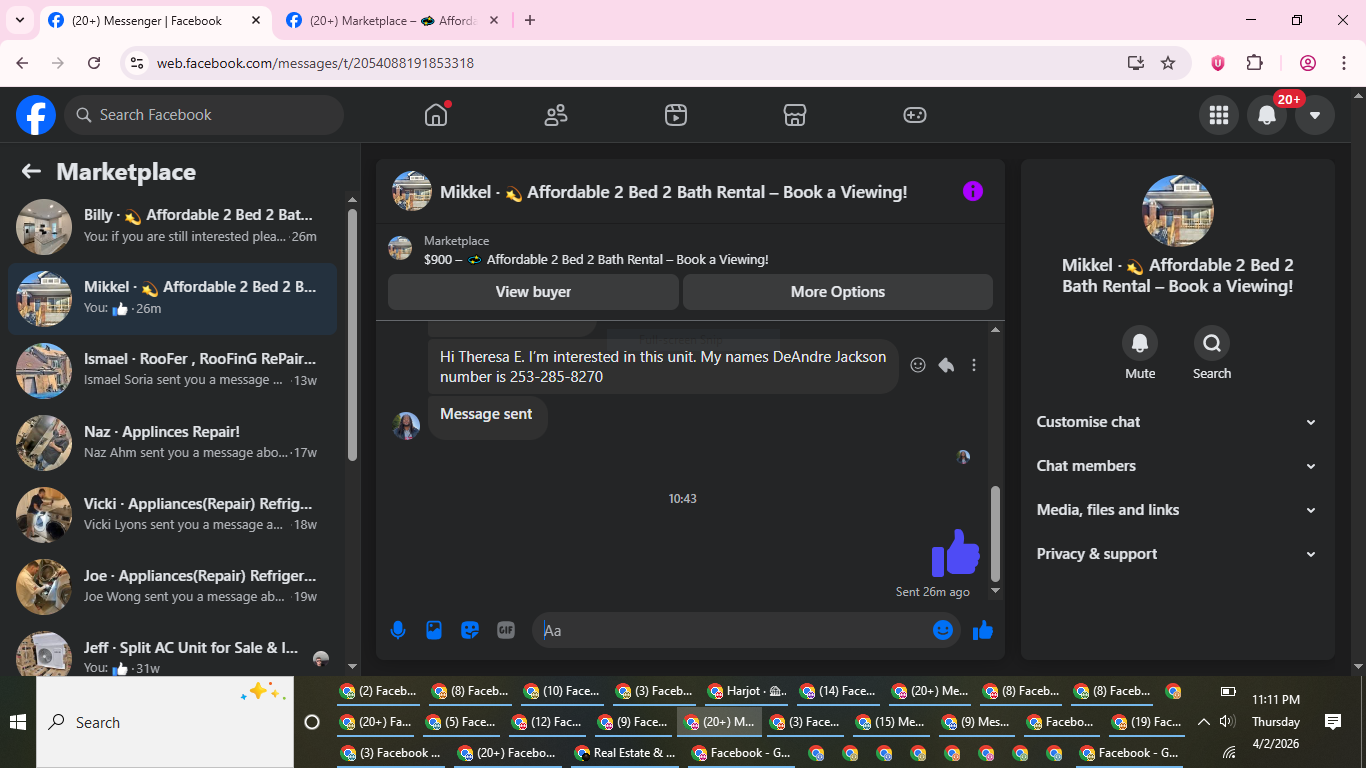The height and width of the screenshot is (768, 1366).
Task: Click the purple conversation info icon
Action: tap(973, 191)
